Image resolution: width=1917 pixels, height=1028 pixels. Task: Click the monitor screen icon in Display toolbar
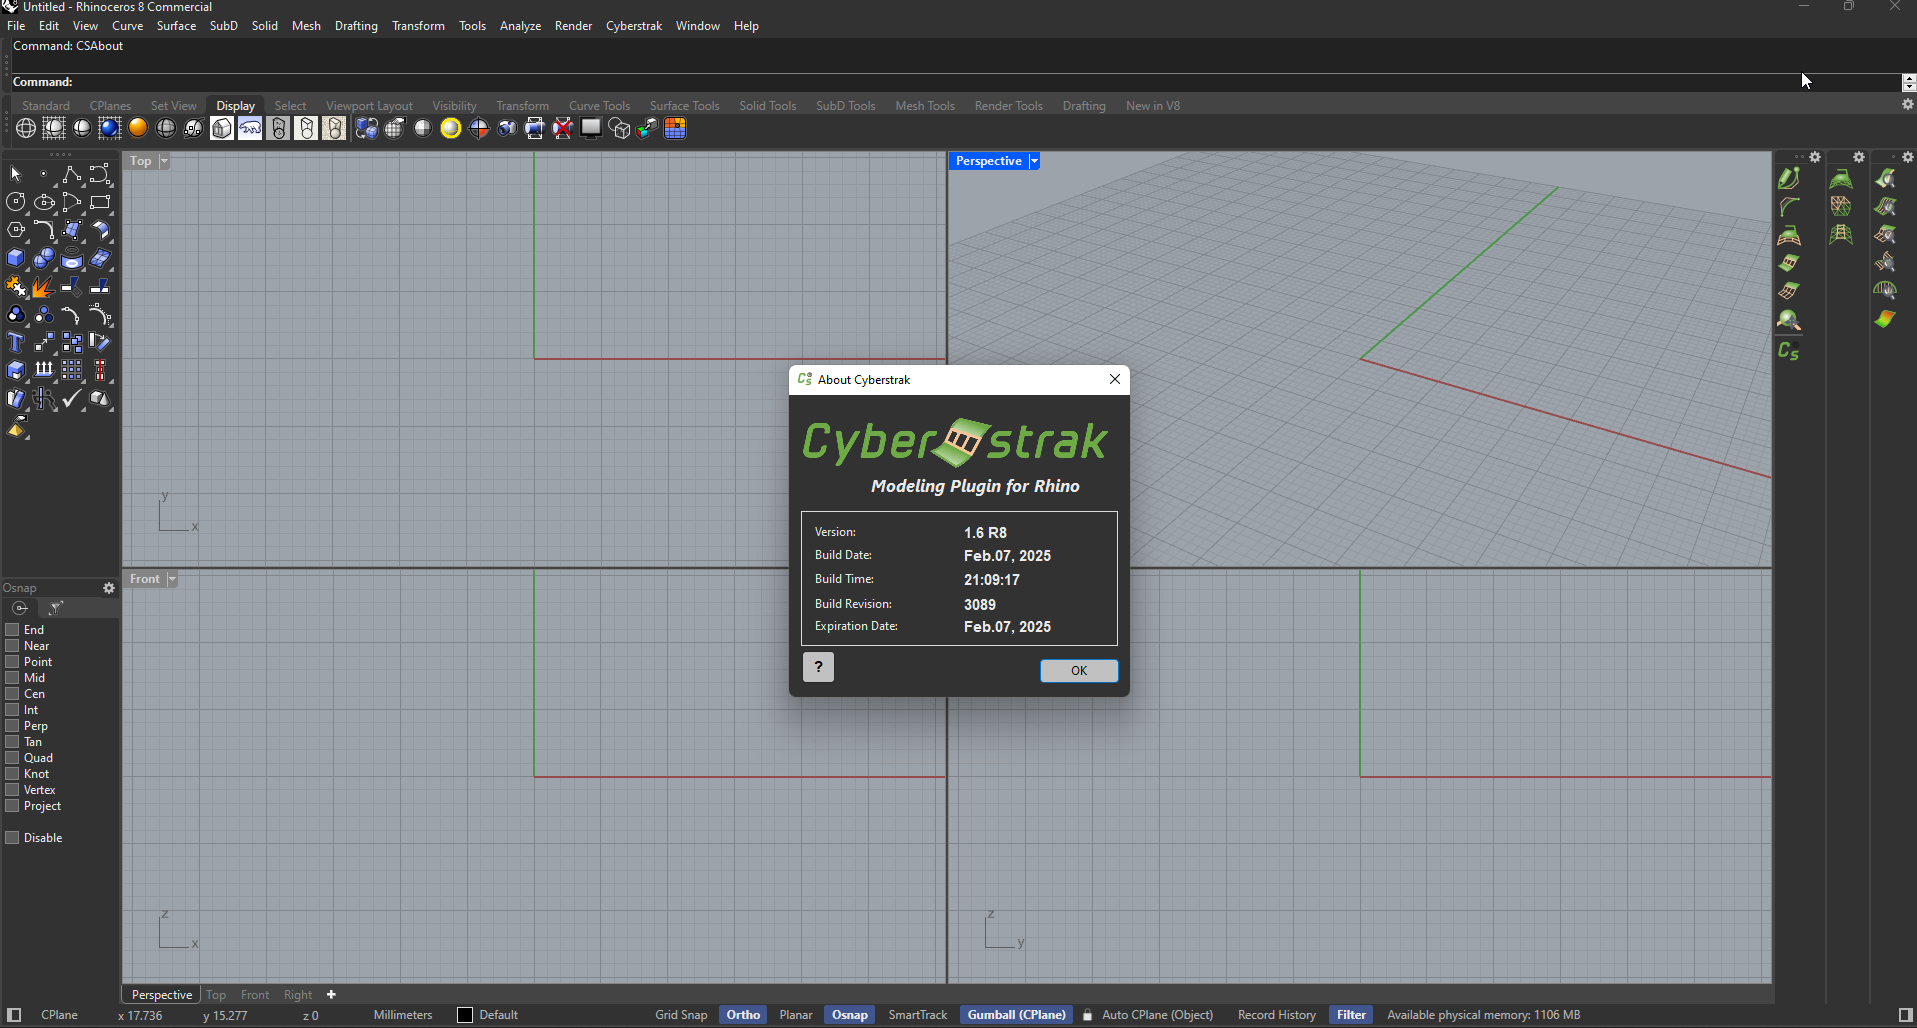[591, 128]
